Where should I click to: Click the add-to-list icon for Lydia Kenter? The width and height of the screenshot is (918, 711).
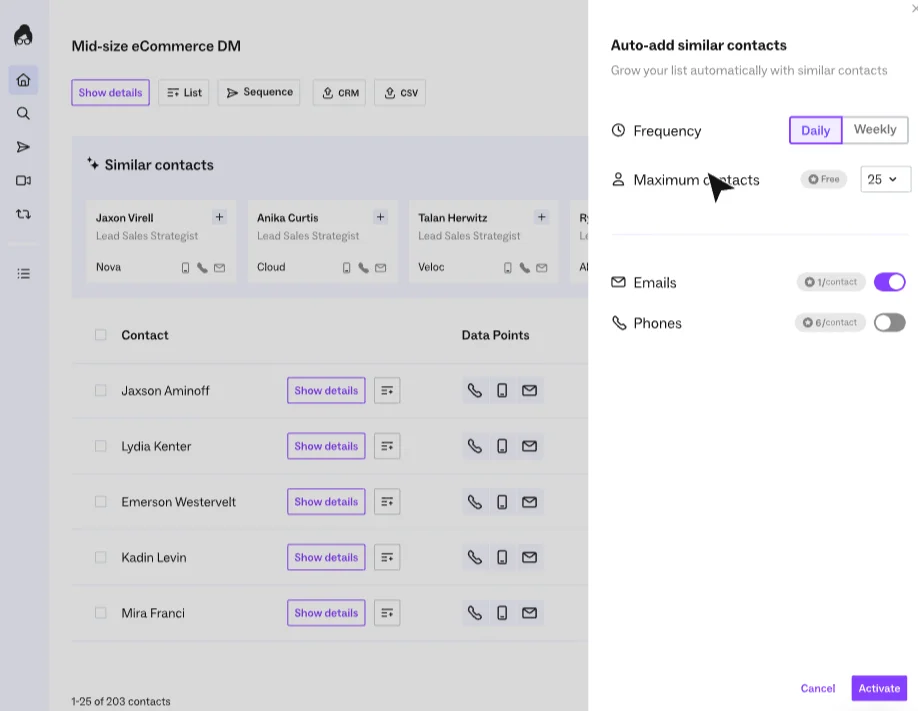[x=387, y=446]
